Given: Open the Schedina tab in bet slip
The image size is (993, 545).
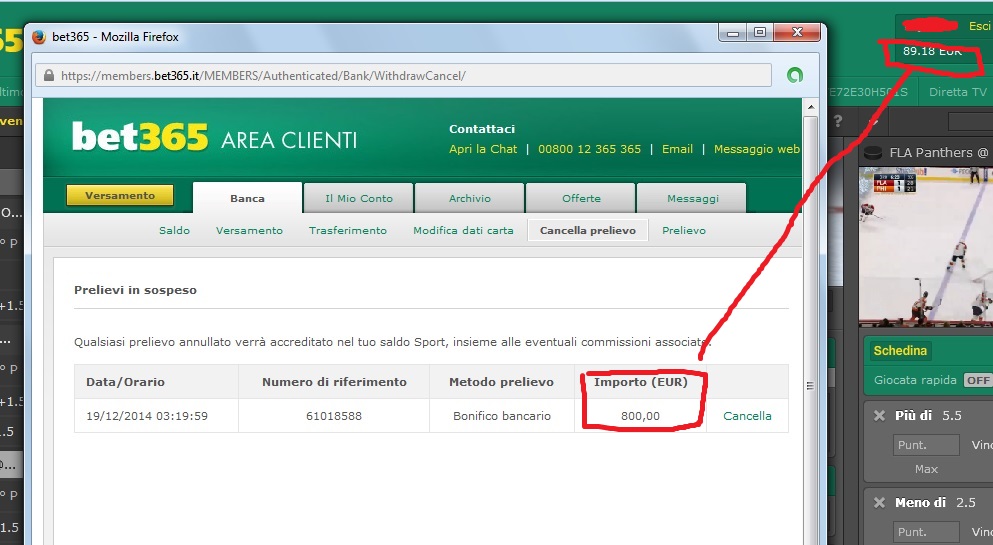Looking at the screenshot, I should click(x=900, y=351).
